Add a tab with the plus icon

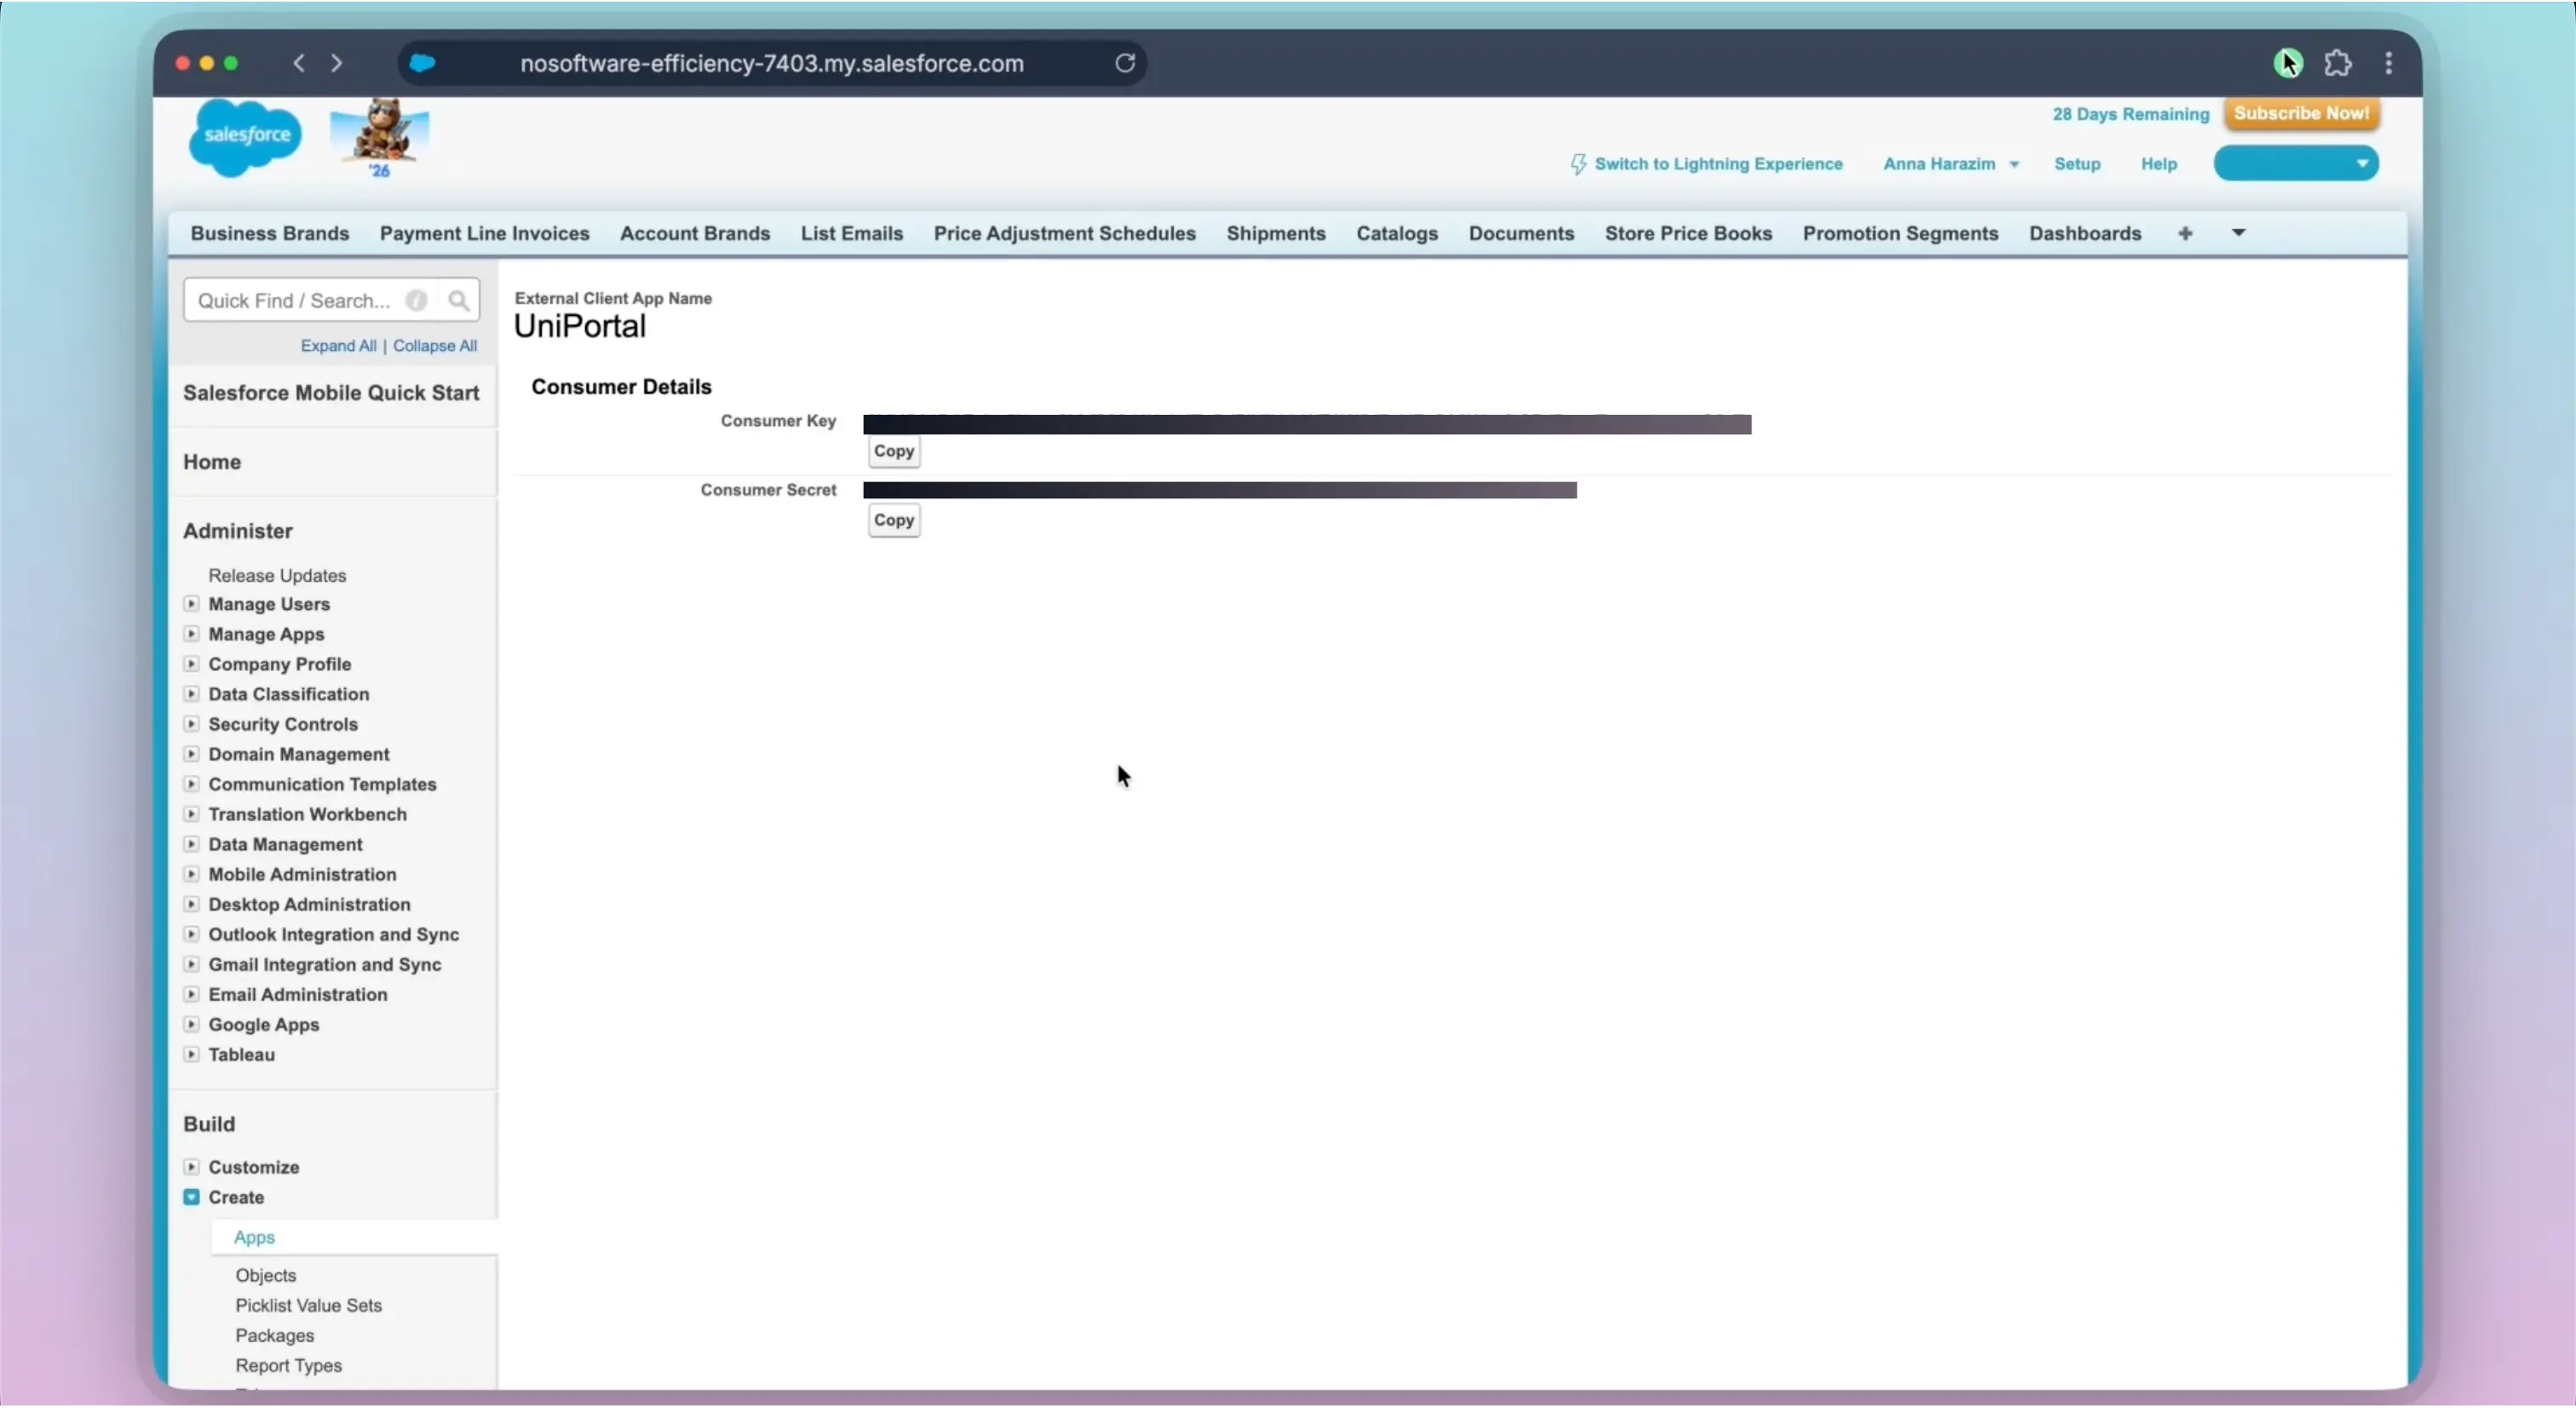[x=2185, y=233]
